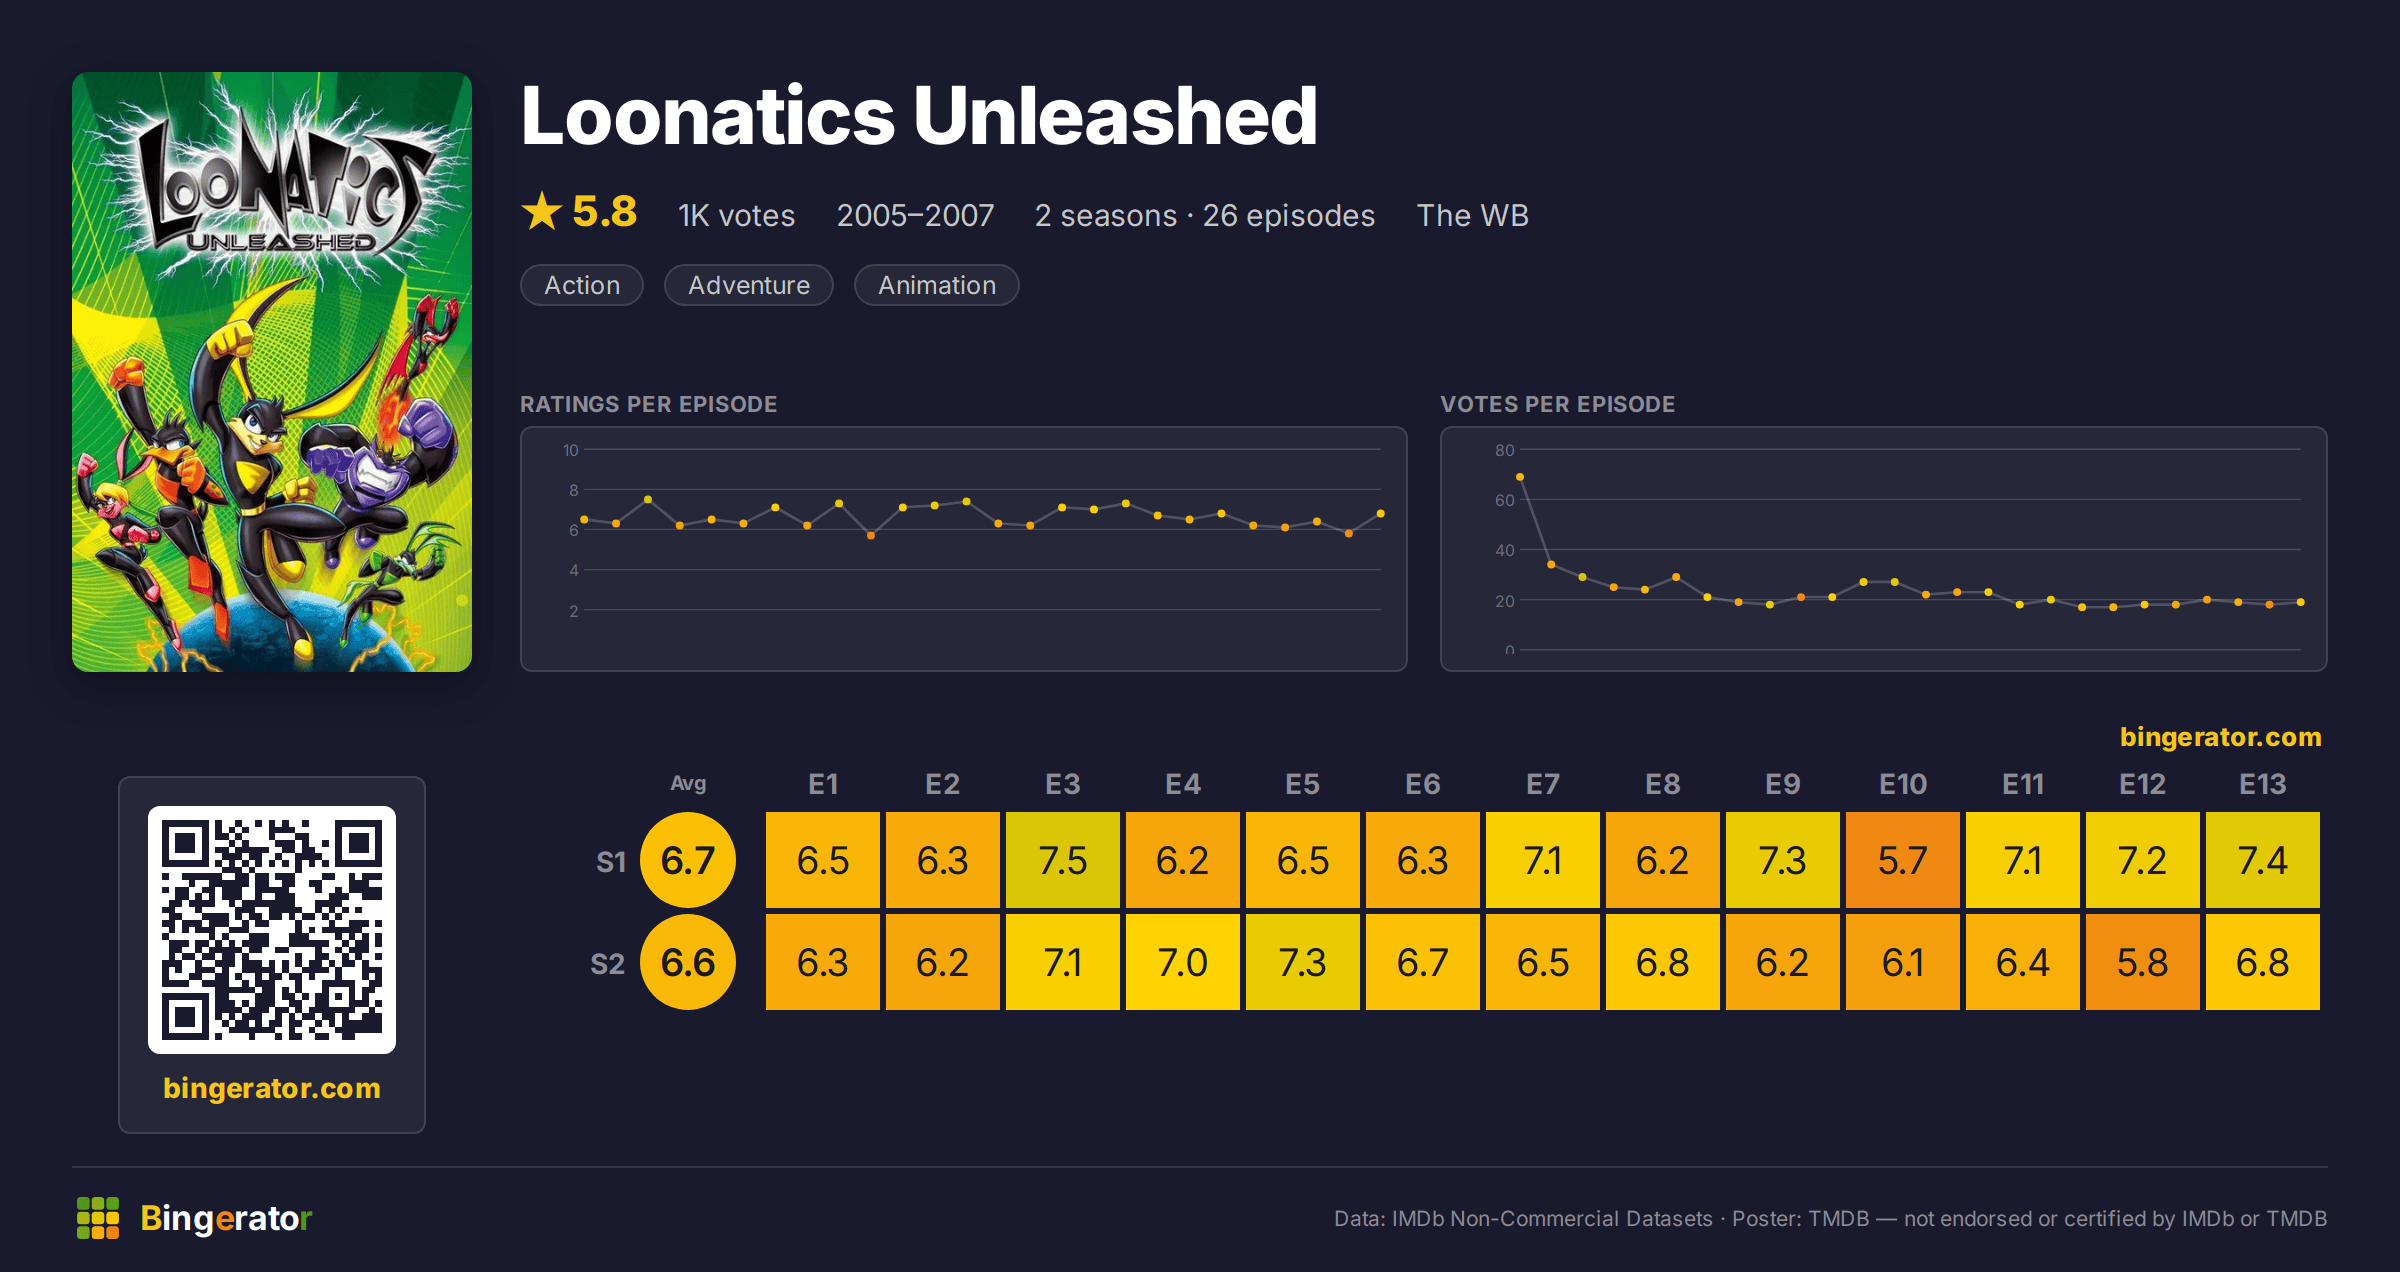This screenshot has height=1272, width=2400.
Task: Click the E13 column header
Action: tap(2263, 784)
